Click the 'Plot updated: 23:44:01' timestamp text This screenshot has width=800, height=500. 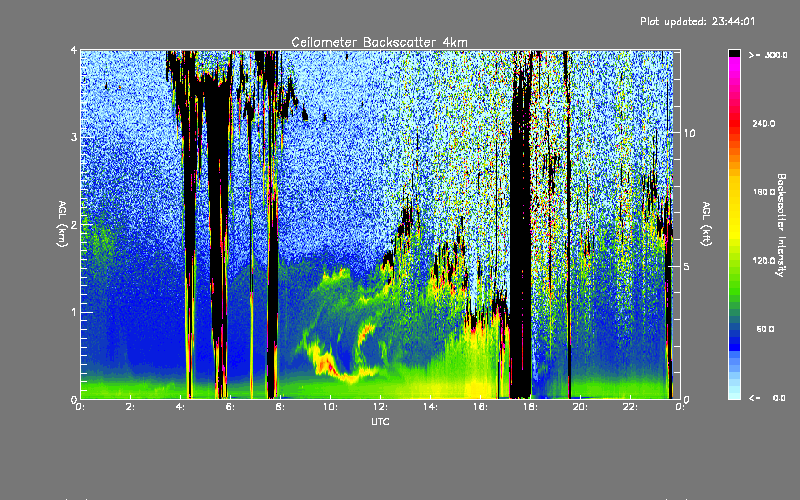[697, 21]
